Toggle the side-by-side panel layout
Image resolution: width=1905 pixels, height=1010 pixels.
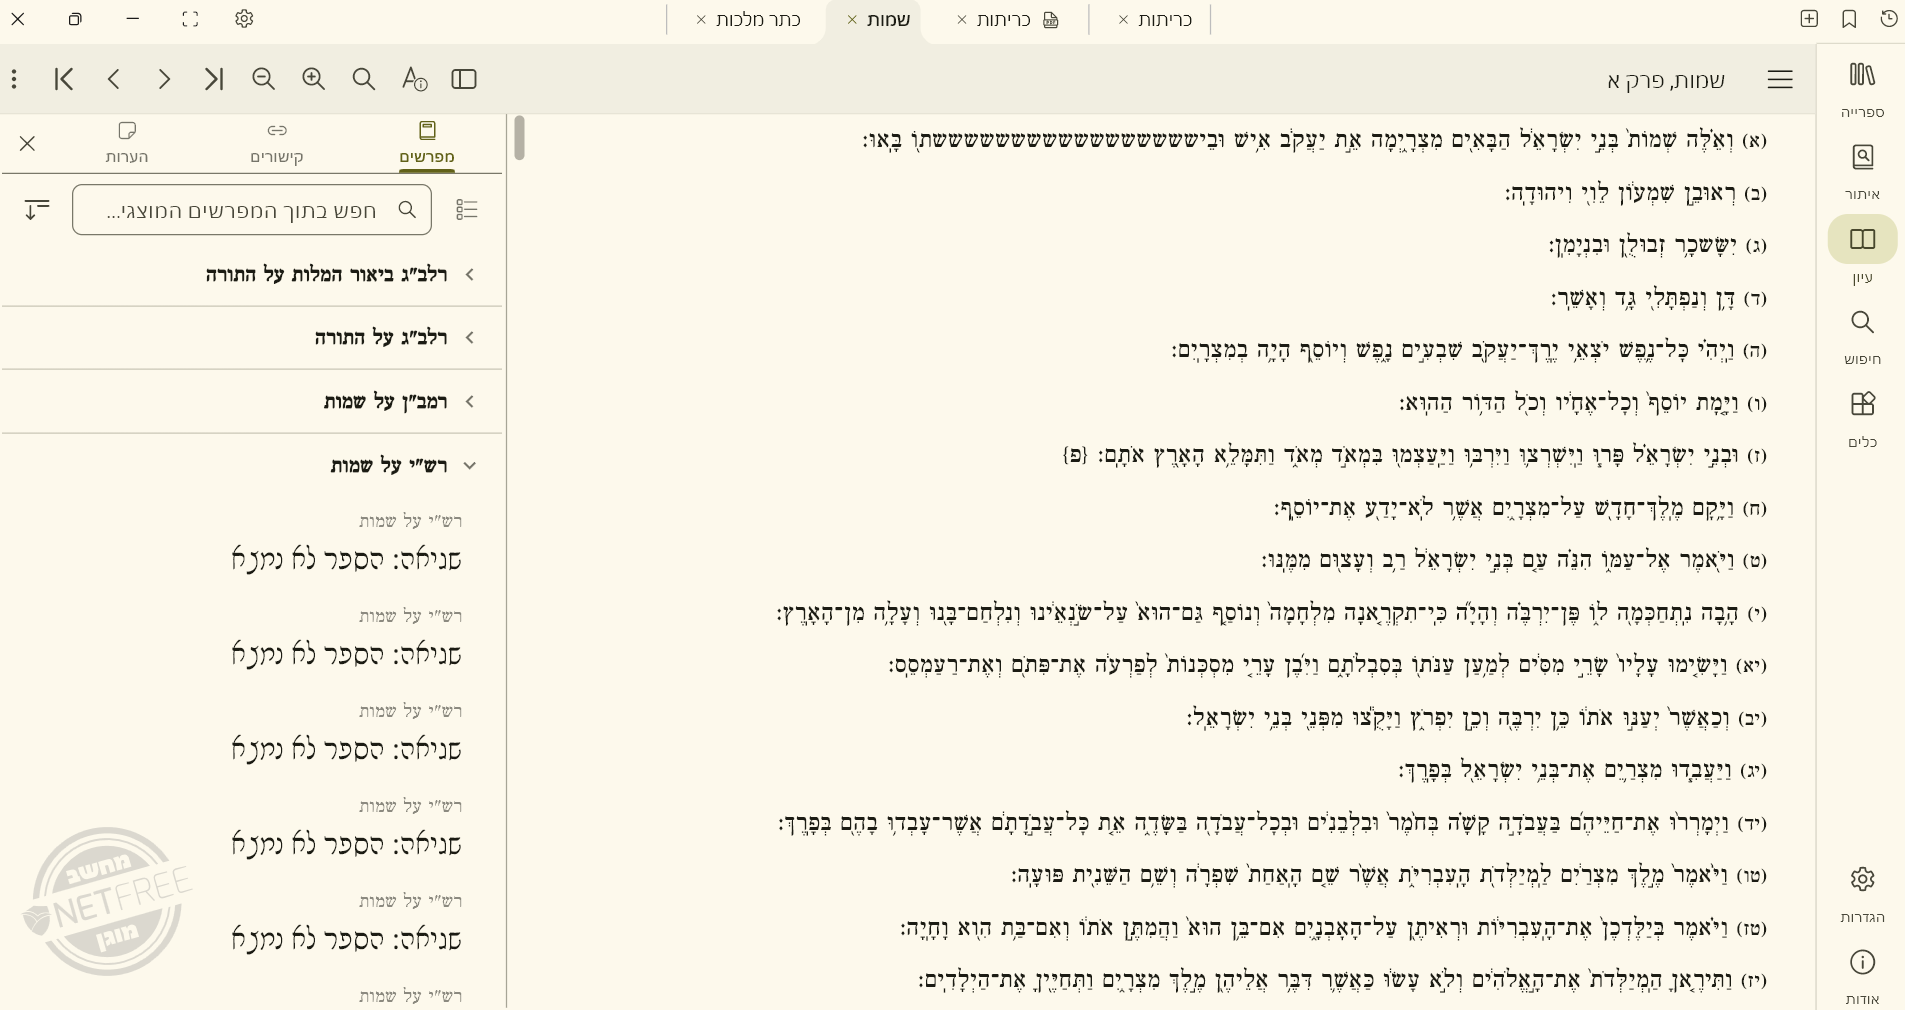click(462, 79)
